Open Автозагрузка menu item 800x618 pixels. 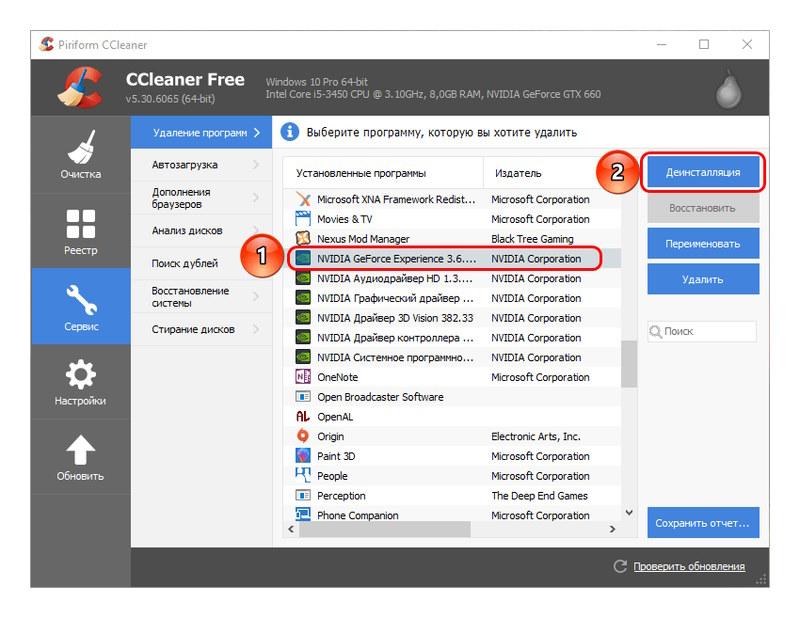pyautogui.click(x=202, y=165)
